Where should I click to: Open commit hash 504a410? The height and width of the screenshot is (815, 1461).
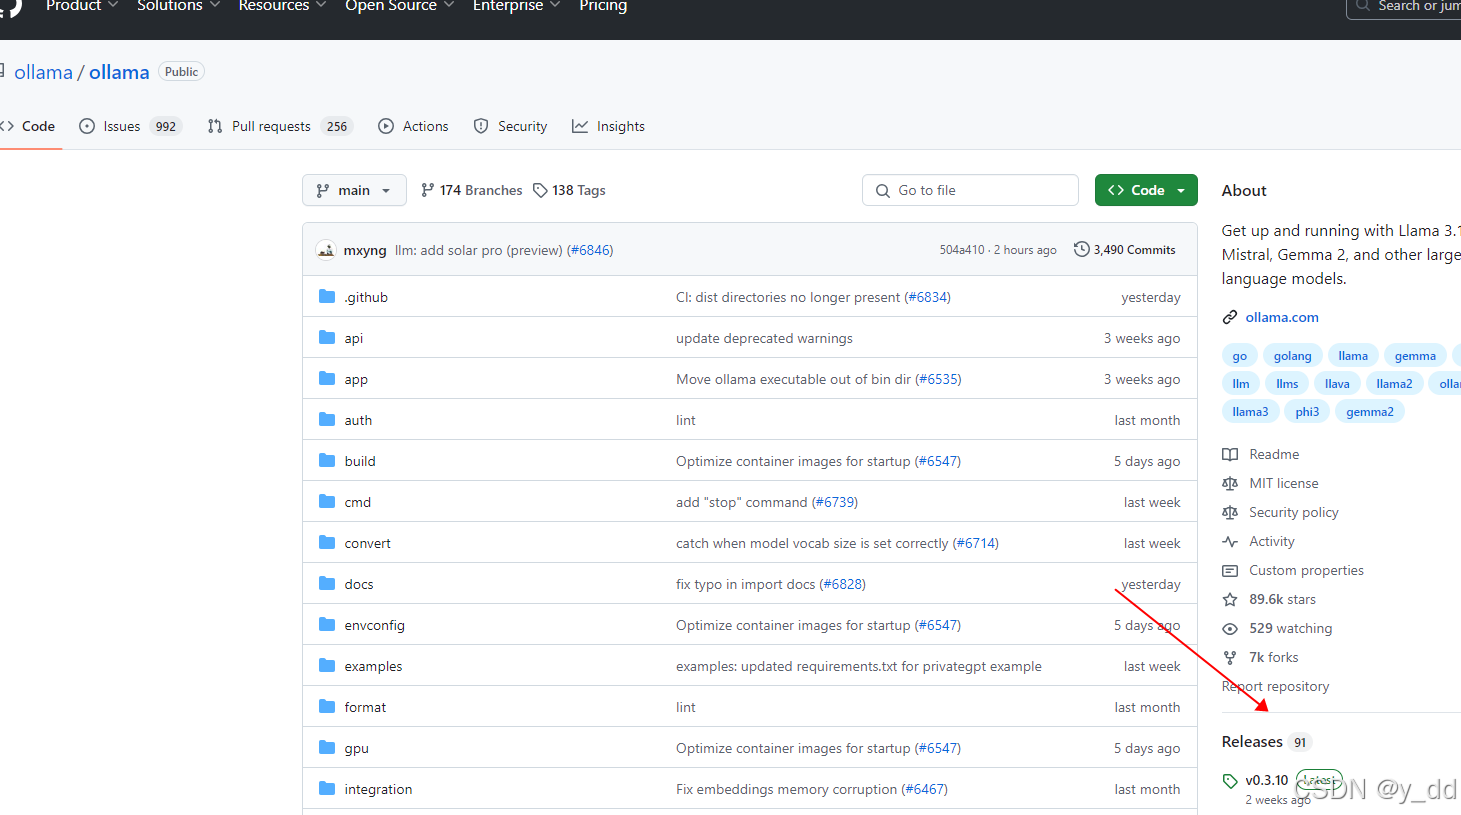point(961,250)
